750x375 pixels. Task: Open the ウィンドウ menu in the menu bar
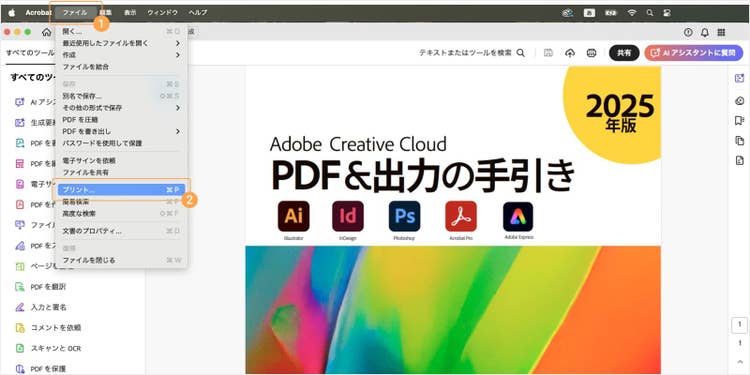163,13
